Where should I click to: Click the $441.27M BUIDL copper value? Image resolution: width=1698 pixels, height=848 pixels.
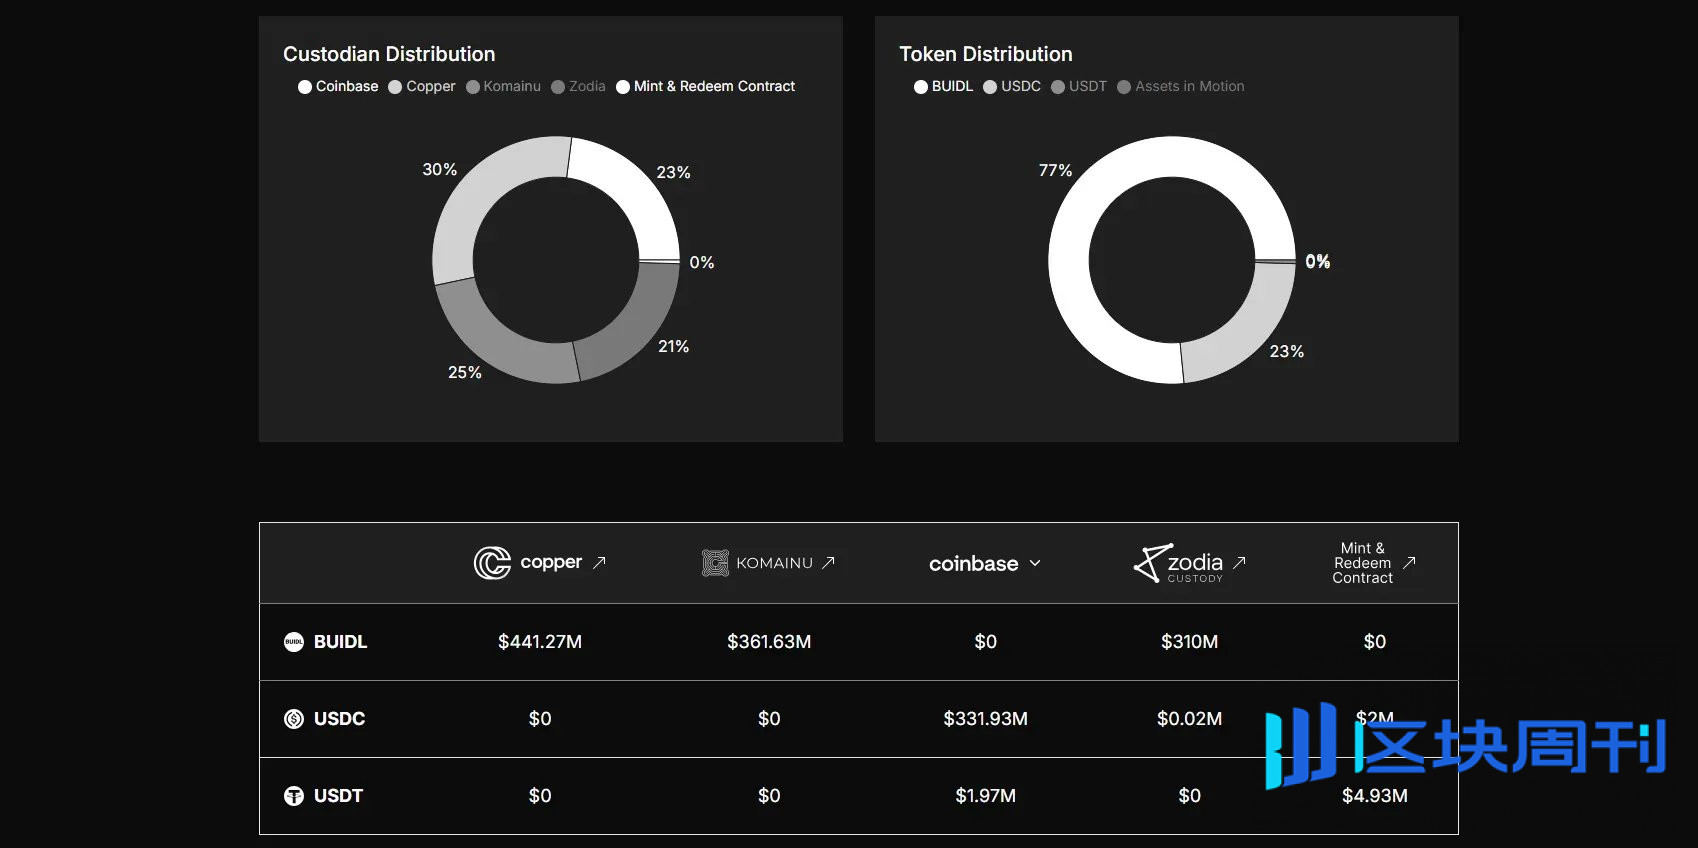[540, 642]
